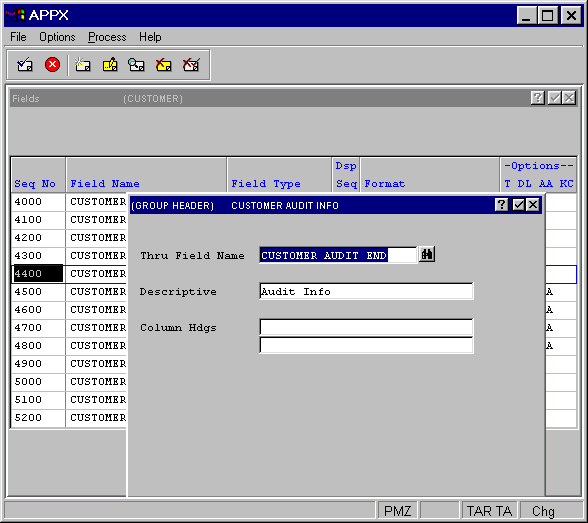Screen dimensions: 588x523
Task: Open the File menu
Action: [18, 37]
